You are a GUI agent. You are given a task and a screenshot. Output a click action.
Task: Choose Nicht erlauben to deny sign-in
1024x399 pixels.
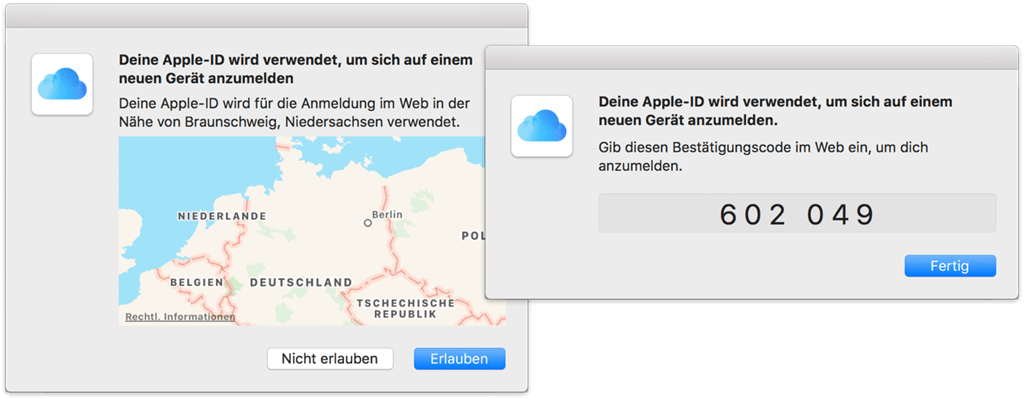pos(330,359)
